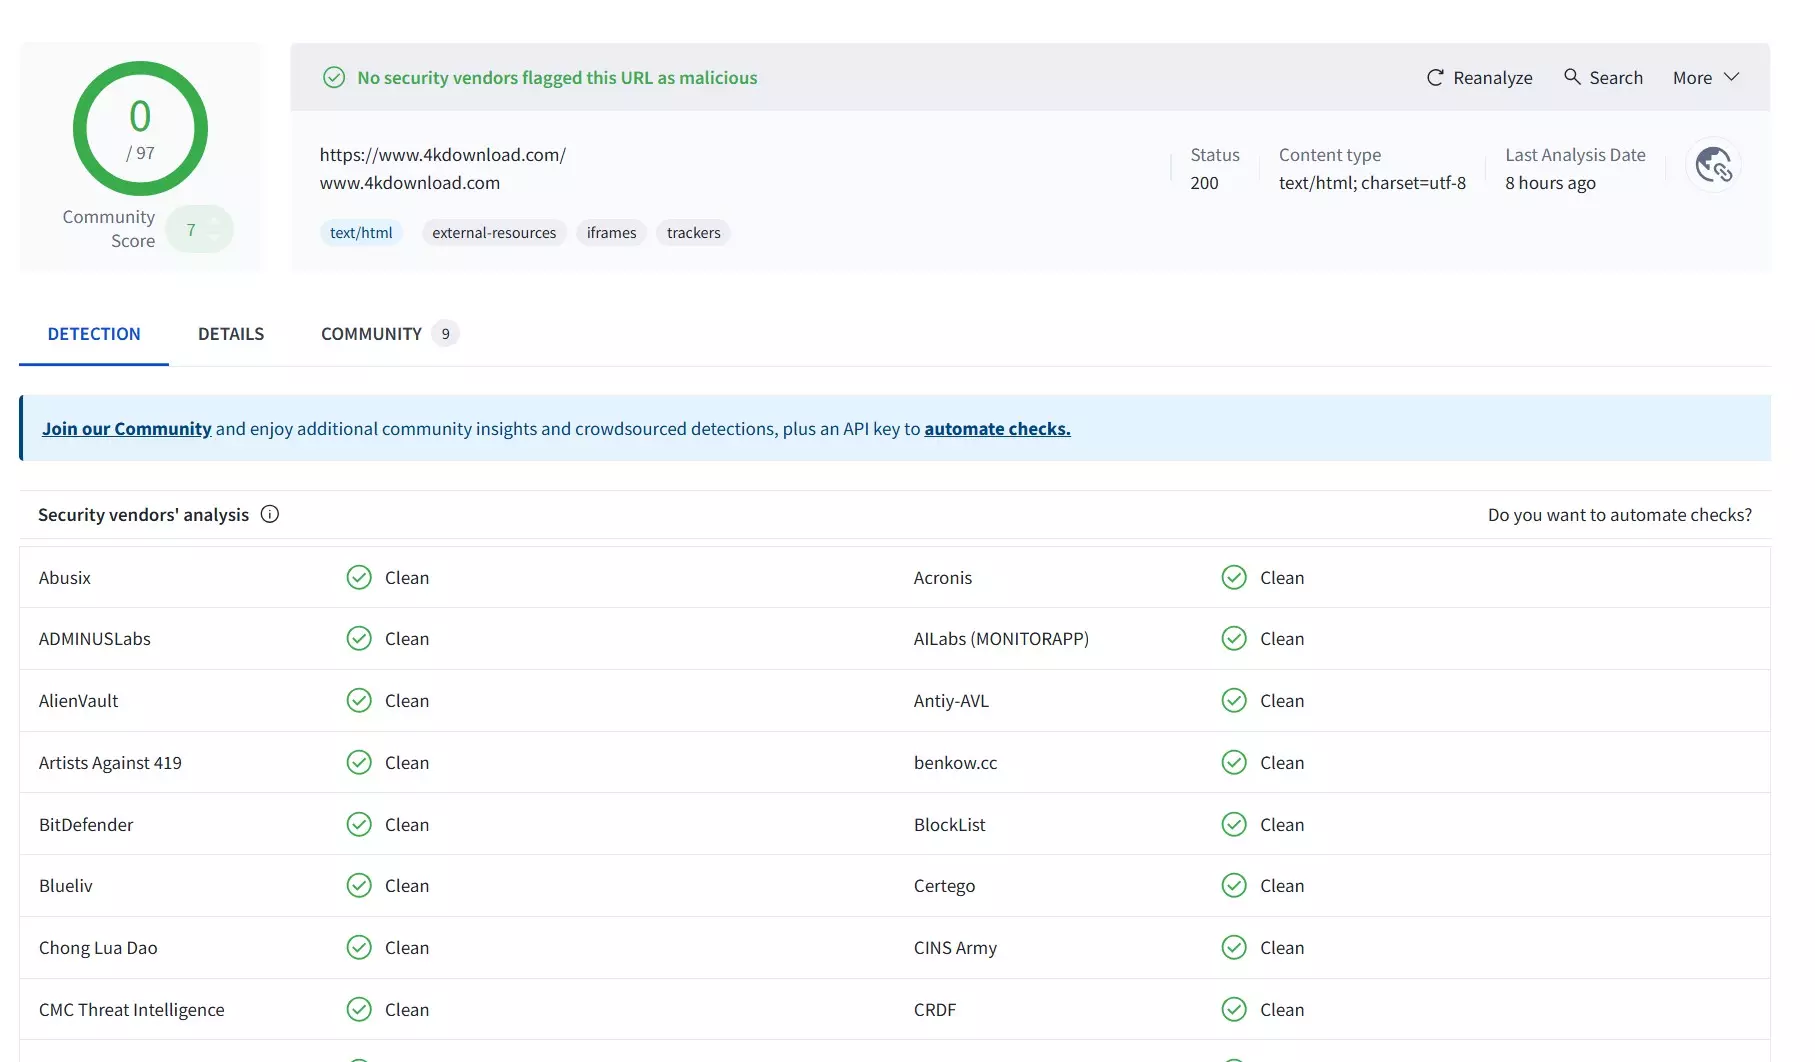Screen dimensions: 1815x1062
Task: Switch to the DETAILS tab
Action: [231, 334]
